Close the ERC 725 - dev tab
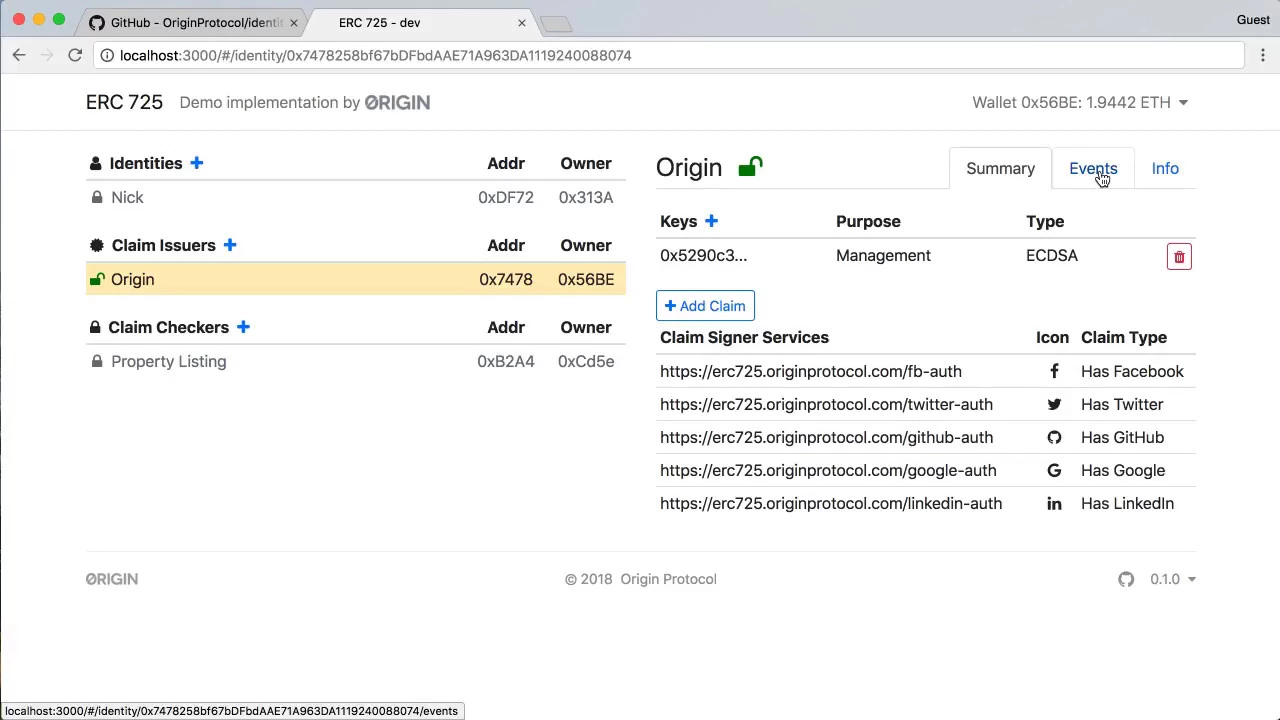The height and width of the screenshot is (720, 1280). pos(521,22)
